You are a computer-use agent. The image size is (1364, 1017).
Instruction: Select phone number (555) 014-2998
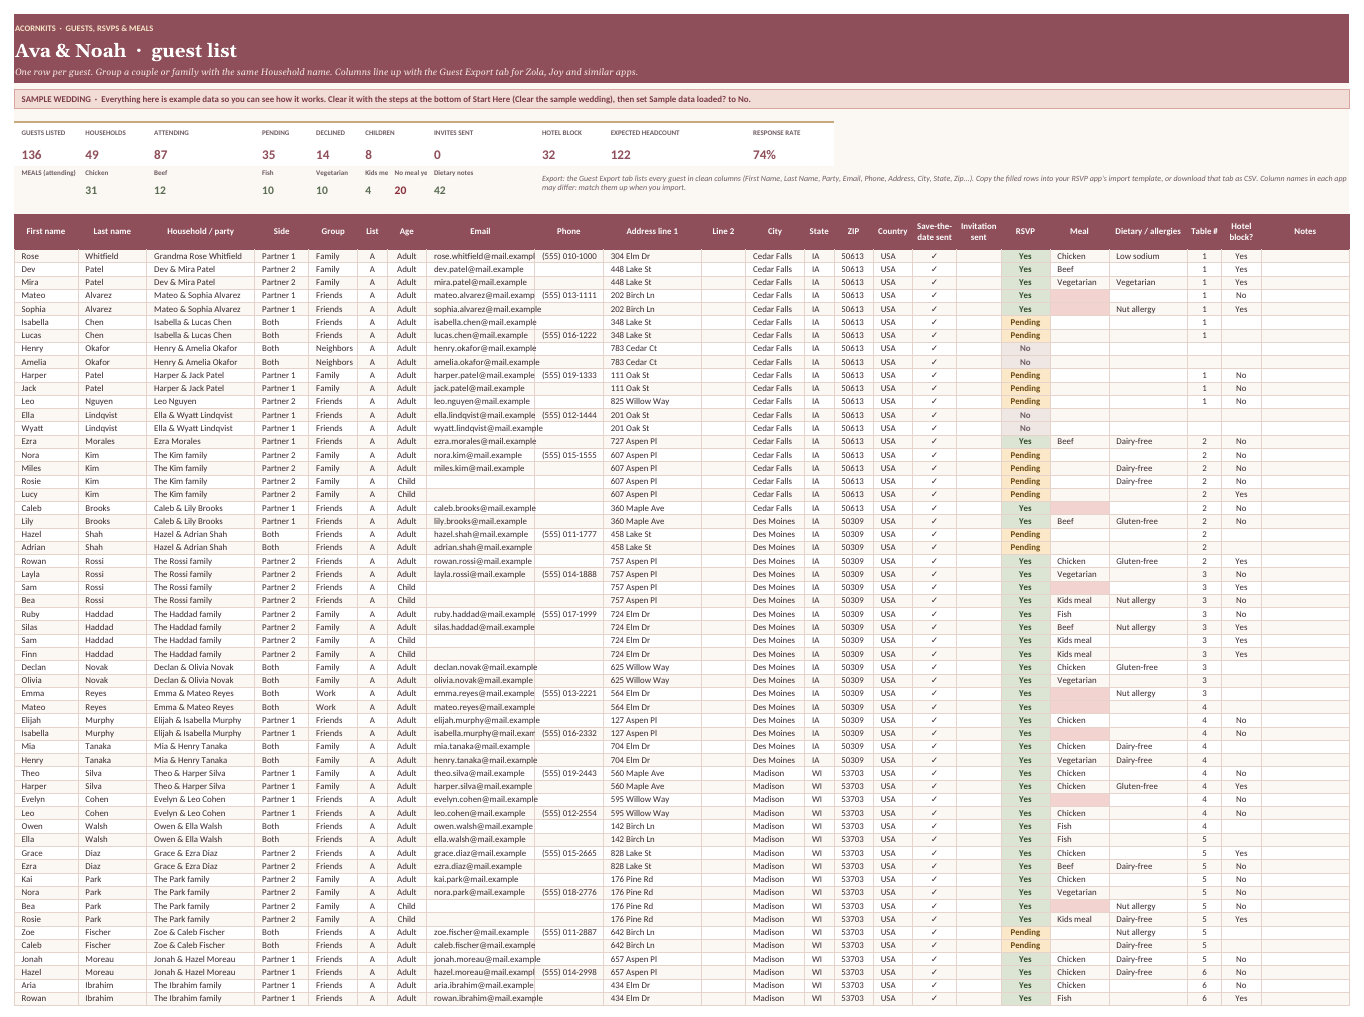(x=569, y=972)
